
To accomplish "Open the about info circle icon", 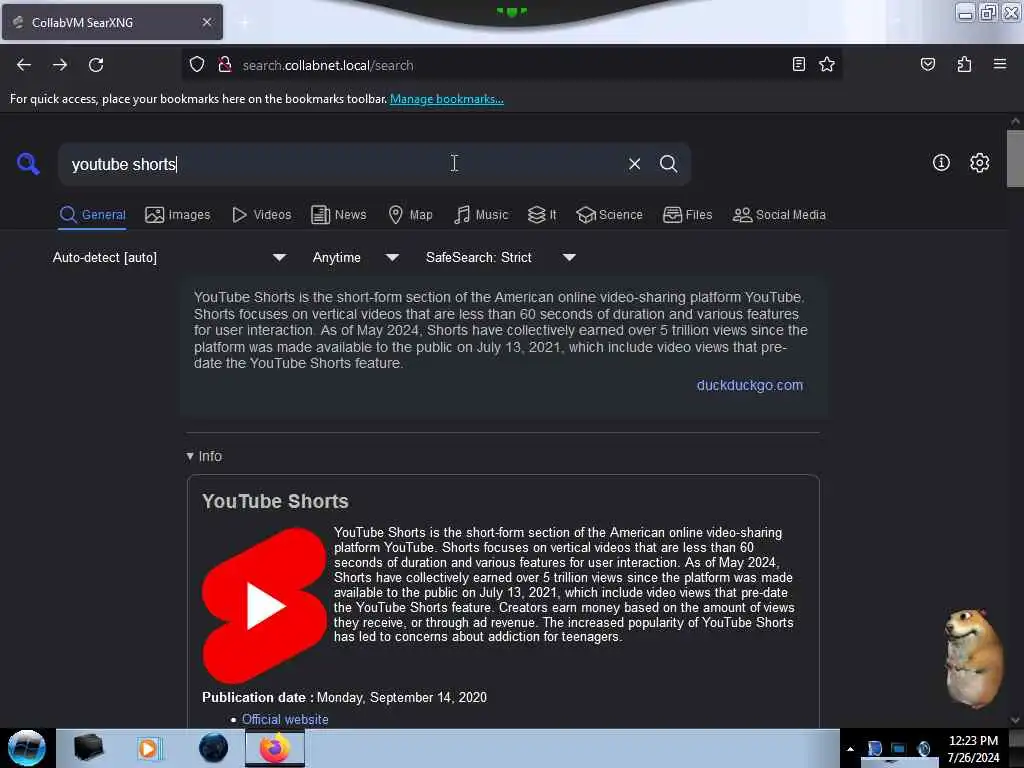I will [x=941, y=163].
